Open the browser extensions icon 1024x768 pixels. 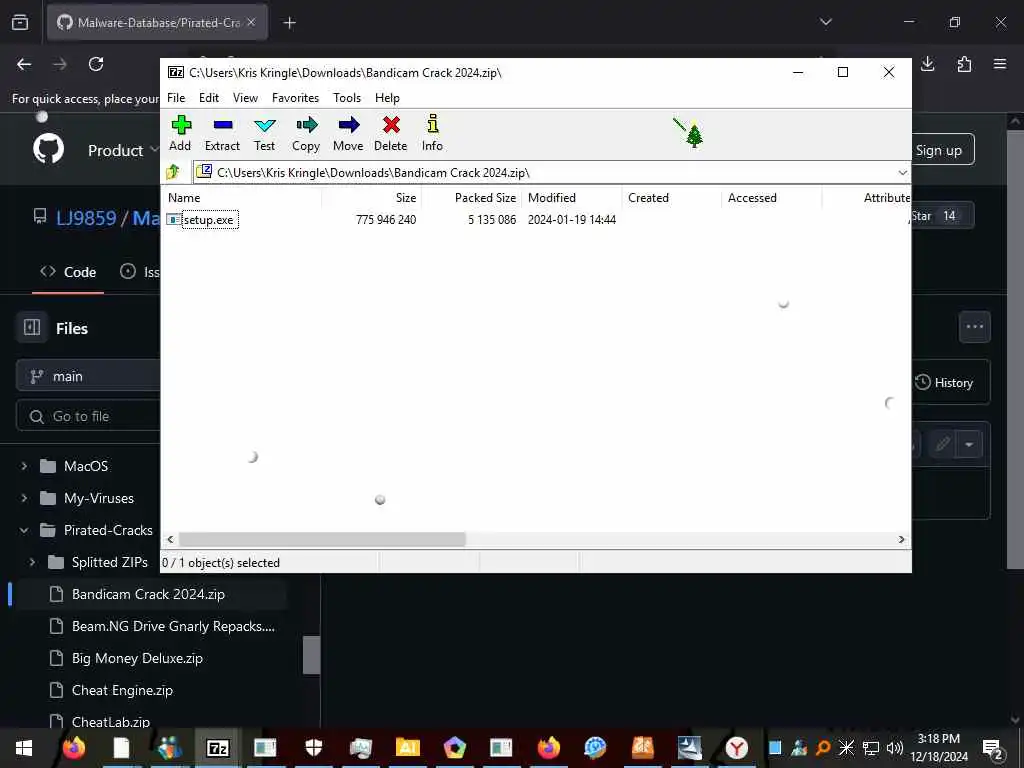point(964,64)
